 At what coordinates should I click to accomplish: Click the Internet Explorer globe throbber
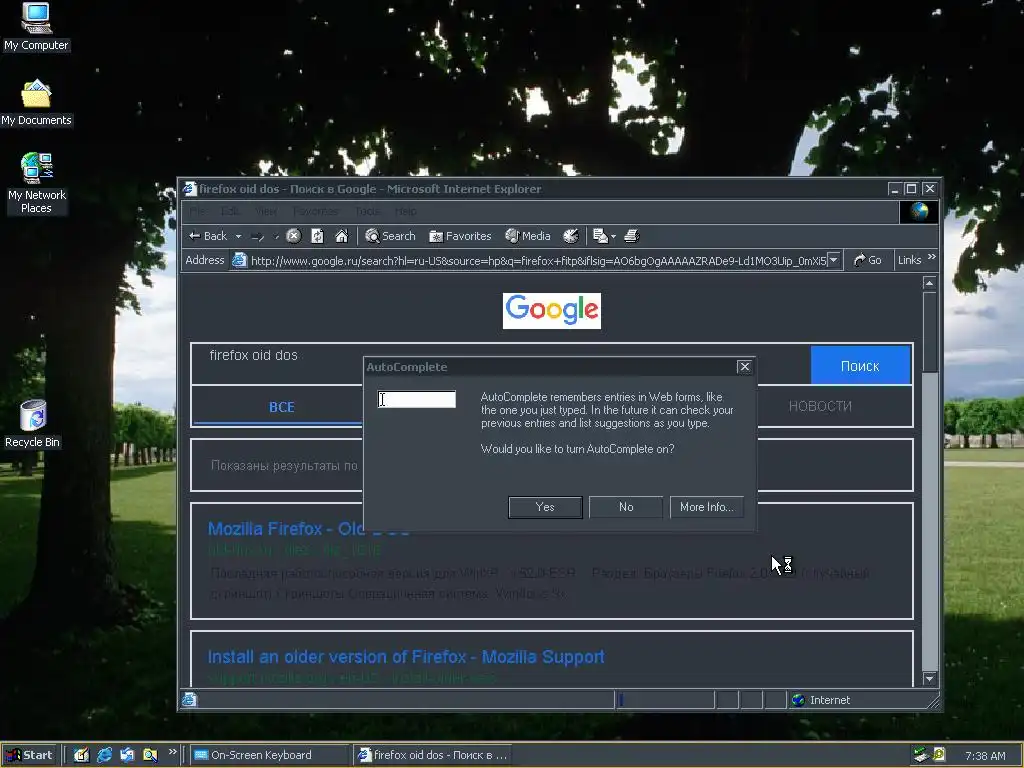(x=920, y=212)
